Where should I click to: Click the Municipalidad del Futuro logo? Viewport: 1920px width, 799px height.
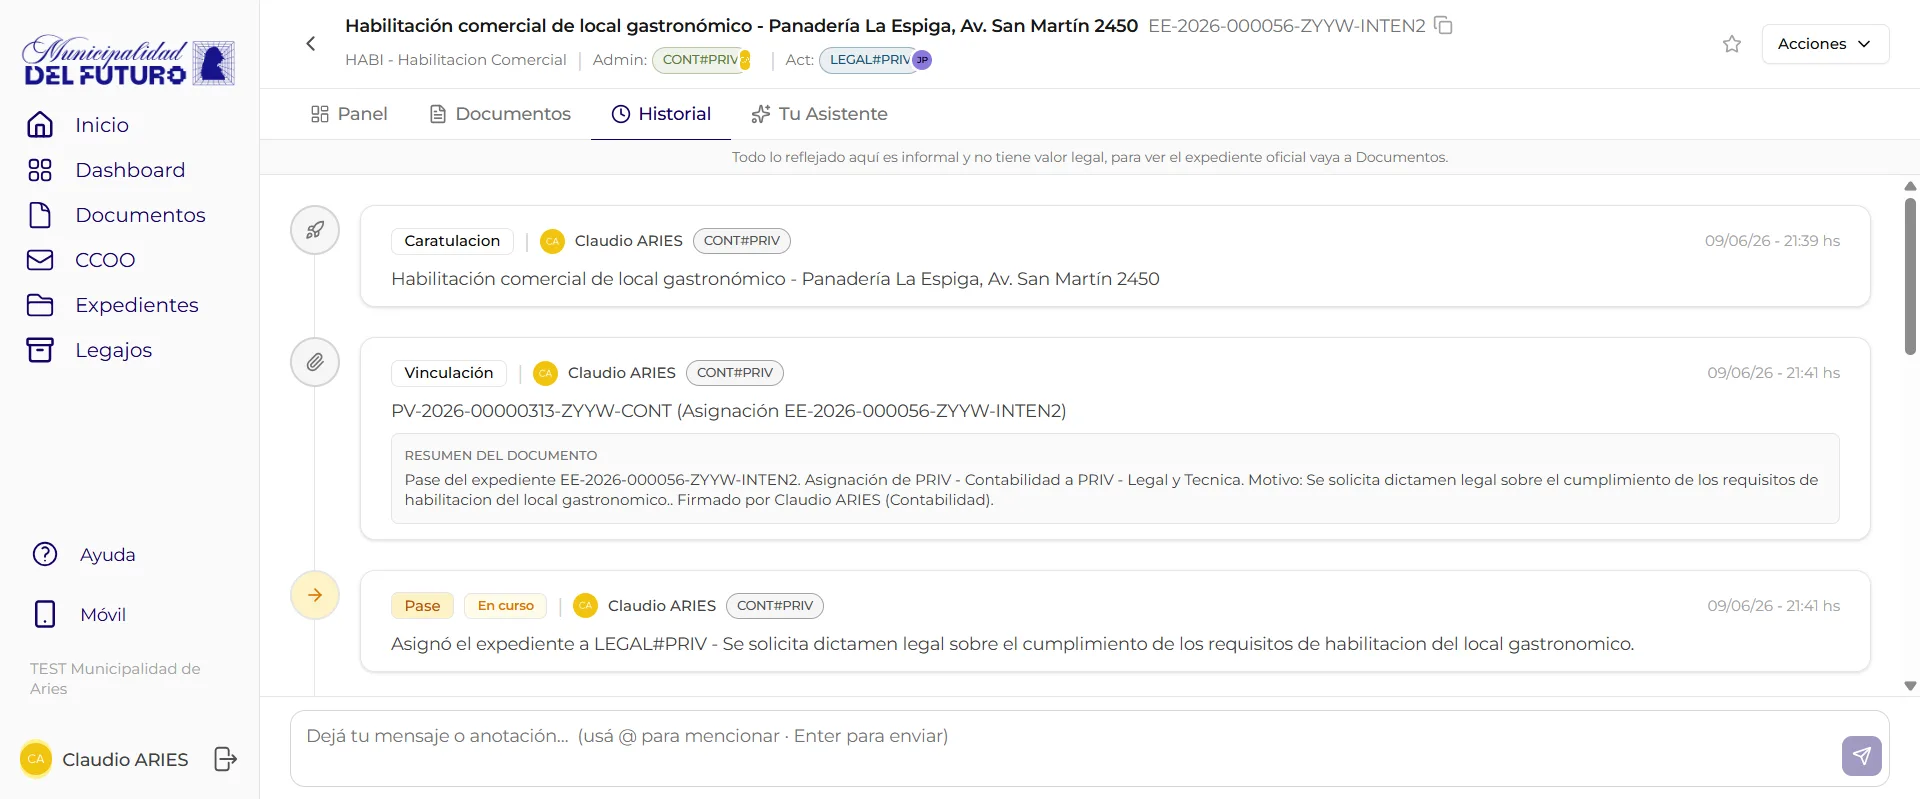pos(129,62)
